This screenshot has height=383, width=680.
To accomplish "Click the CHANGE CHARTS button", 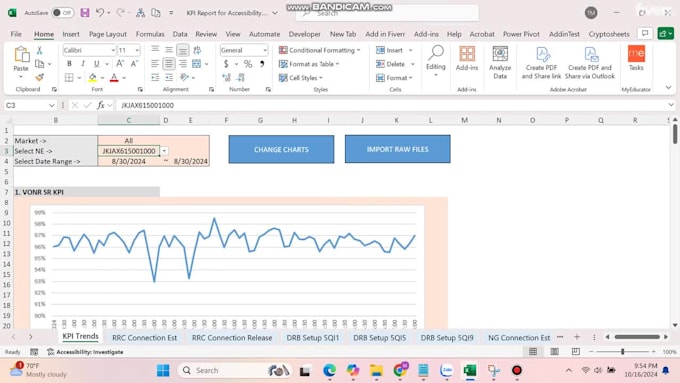I will click(x=281, y=149).
